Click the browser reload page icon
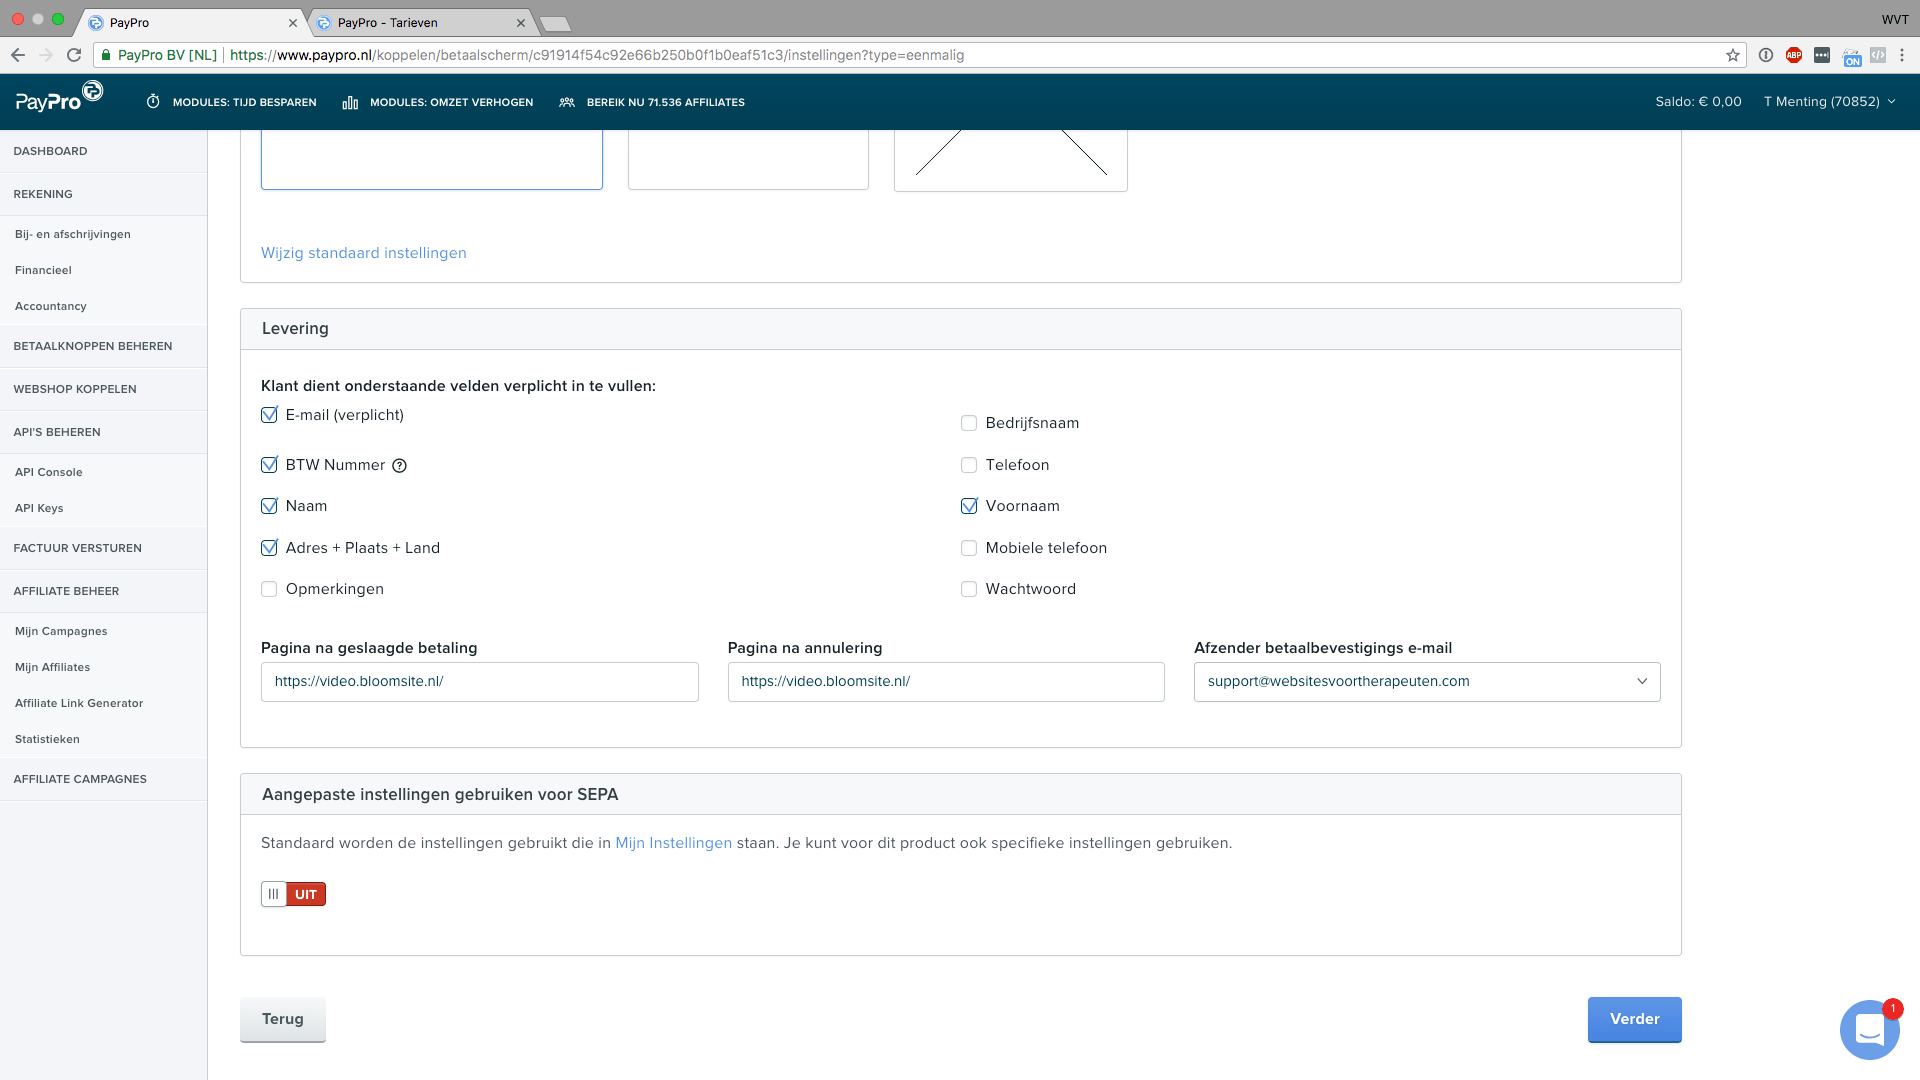Screen dimensions: 1920x1080 (x=74, y=55)
